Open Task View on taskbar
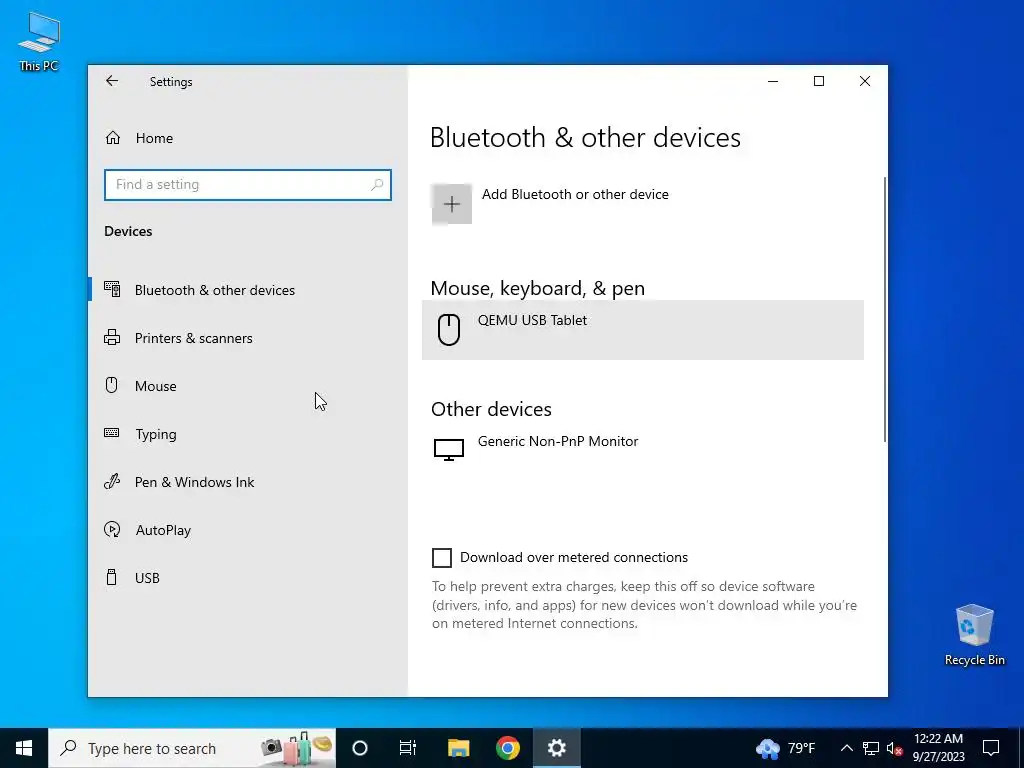 tap(408, 748)
